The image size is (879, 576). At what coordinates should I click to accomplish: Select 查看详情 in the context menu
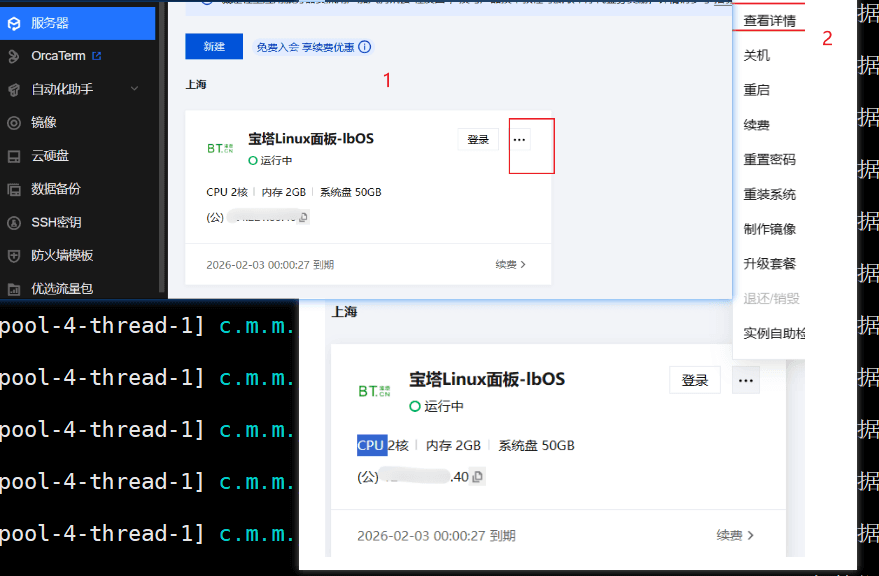pos(769,21)
